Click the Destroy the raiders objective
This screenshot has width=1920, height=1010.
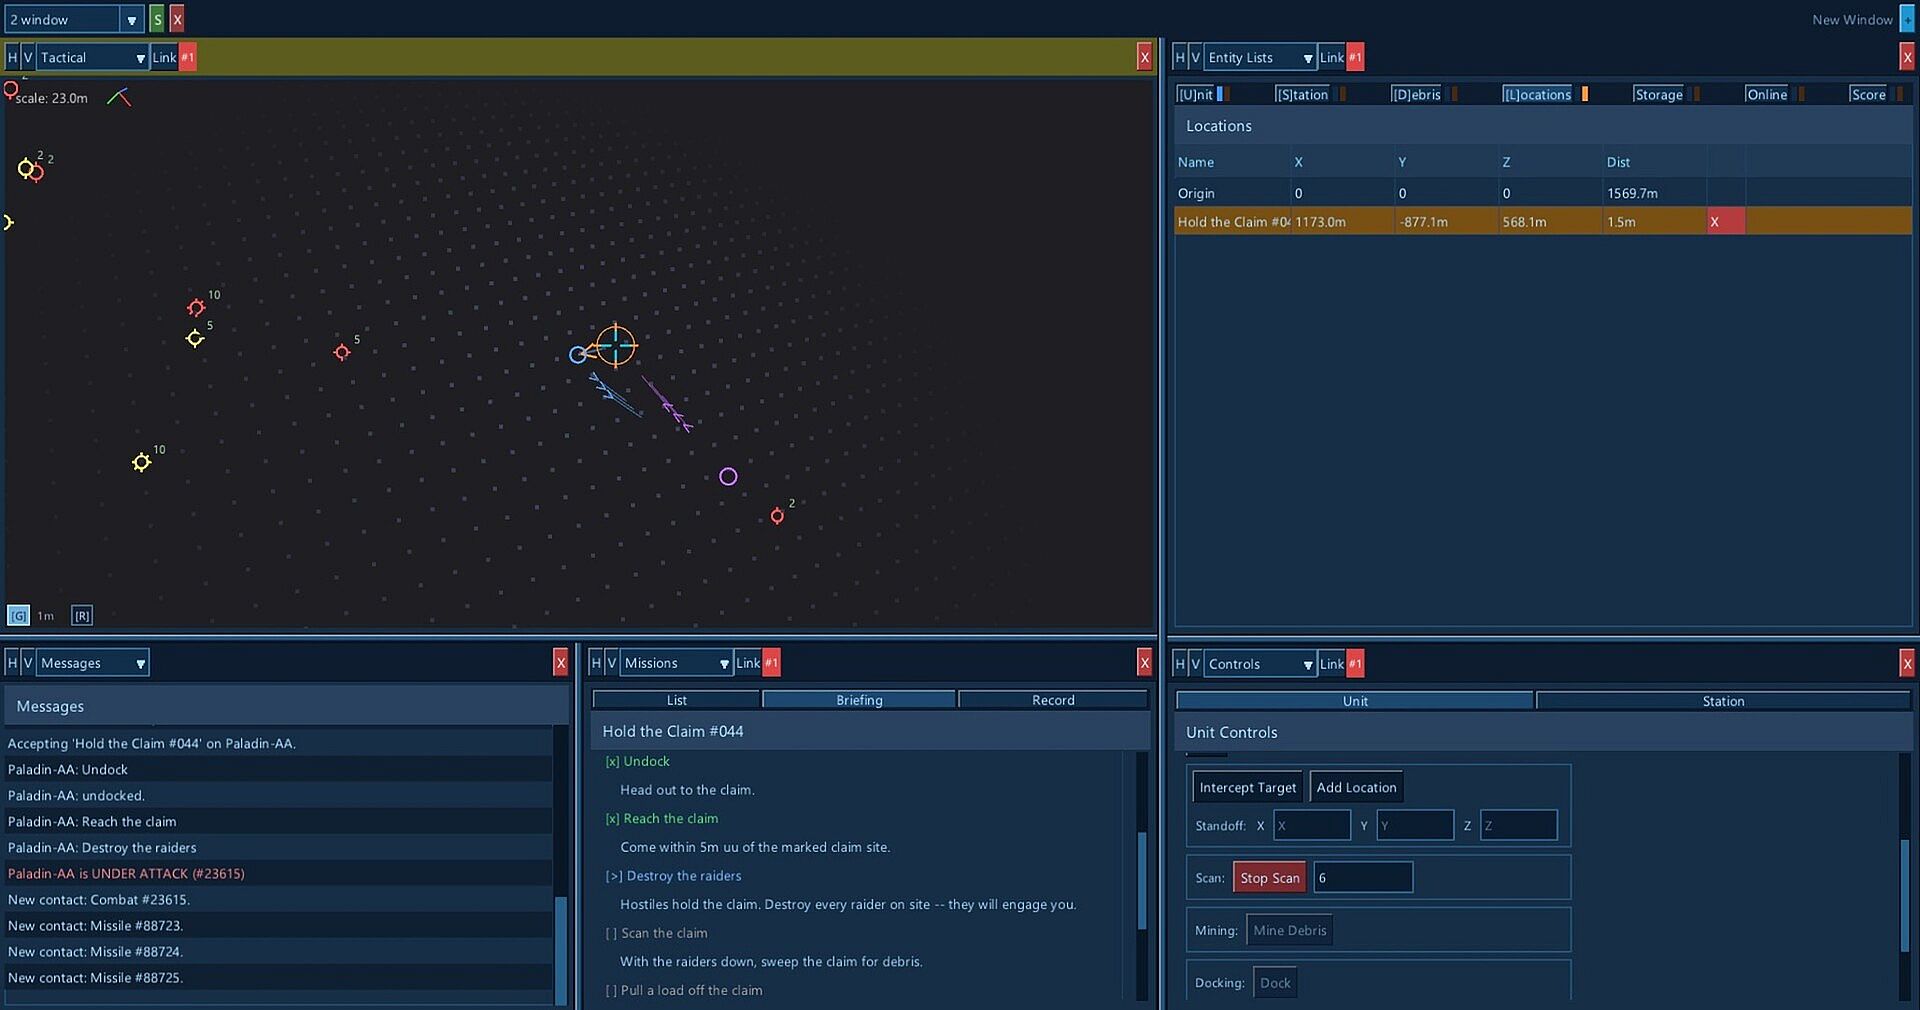673,875
